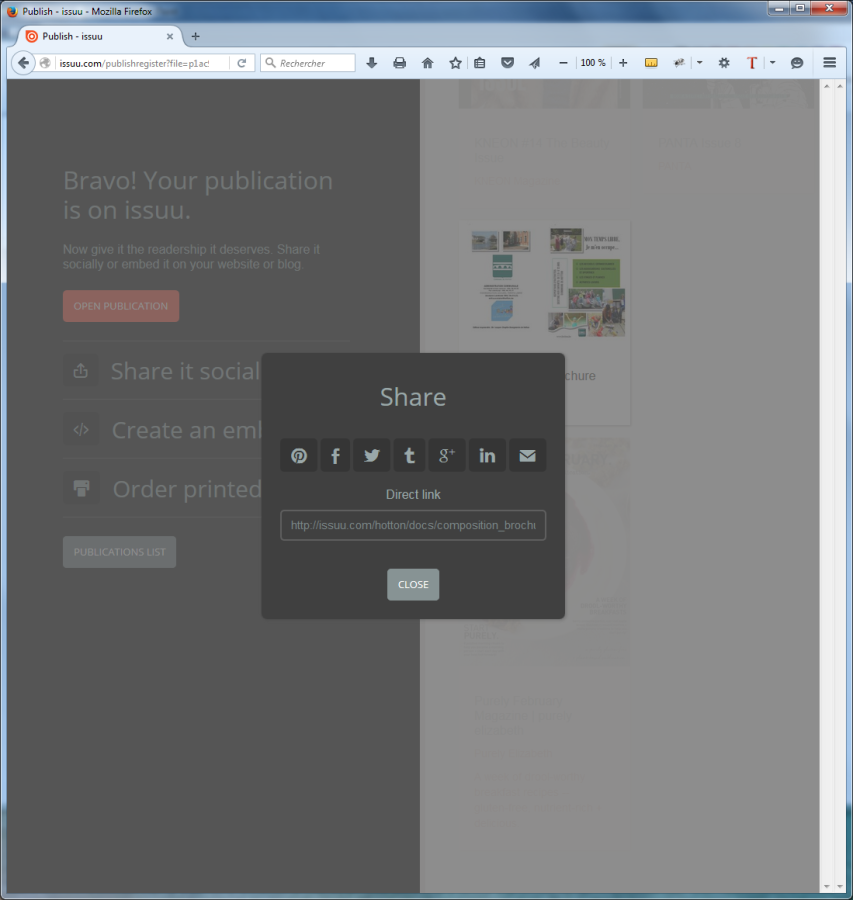Click the share upload icon beside Share it socially
853x900 pixels.
pyautogui.click(x=81, y=371)
